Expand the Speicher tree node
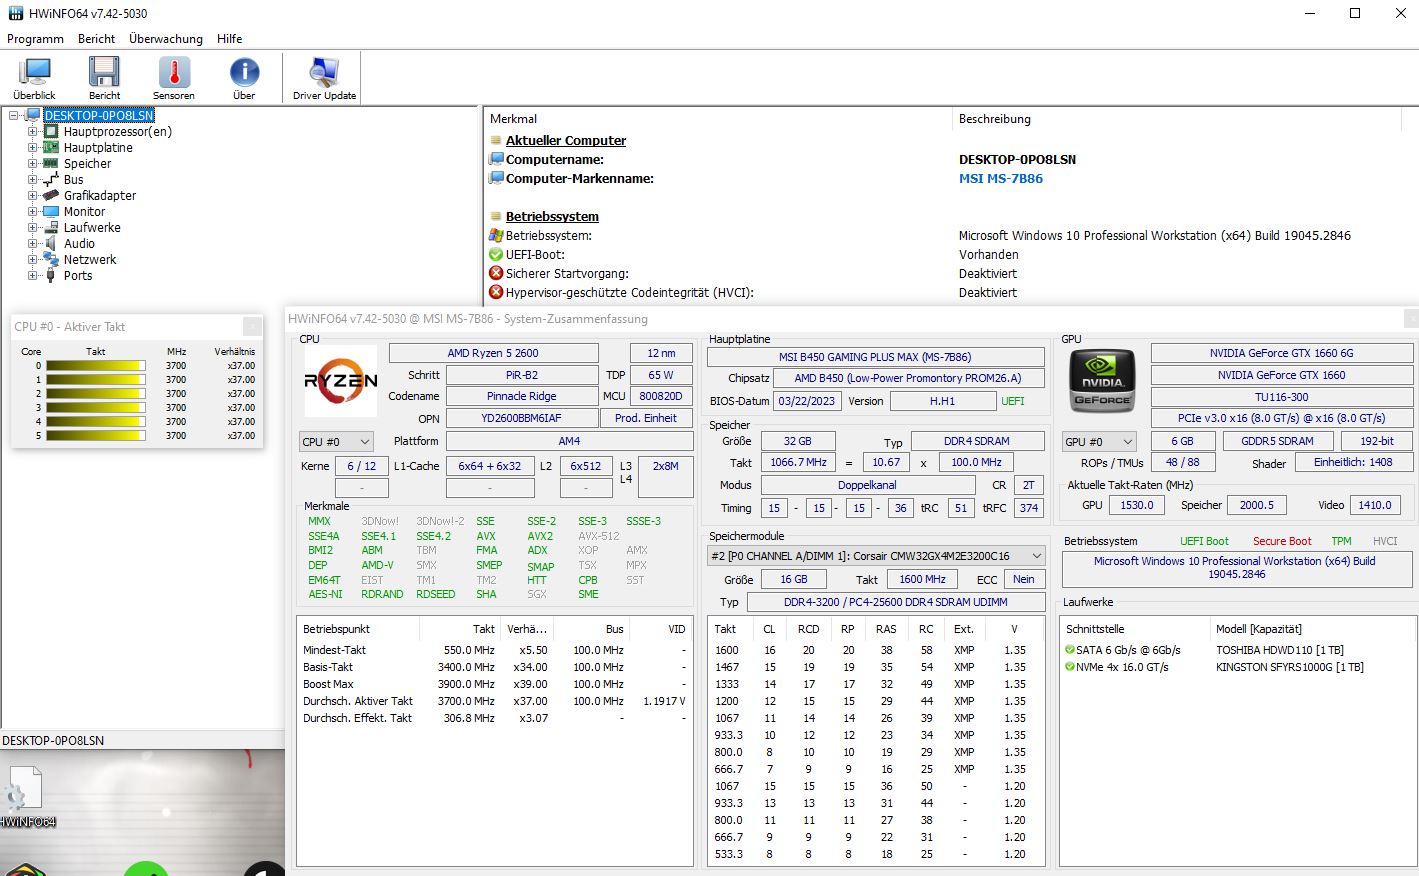The height and width of the screenshot is (876, 1419). coord(32,163)
